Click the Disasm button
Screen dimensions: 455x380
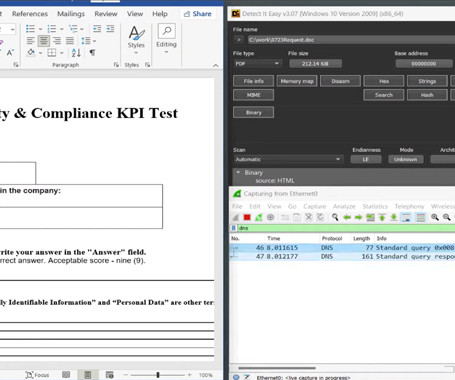(x=340, y=81)
